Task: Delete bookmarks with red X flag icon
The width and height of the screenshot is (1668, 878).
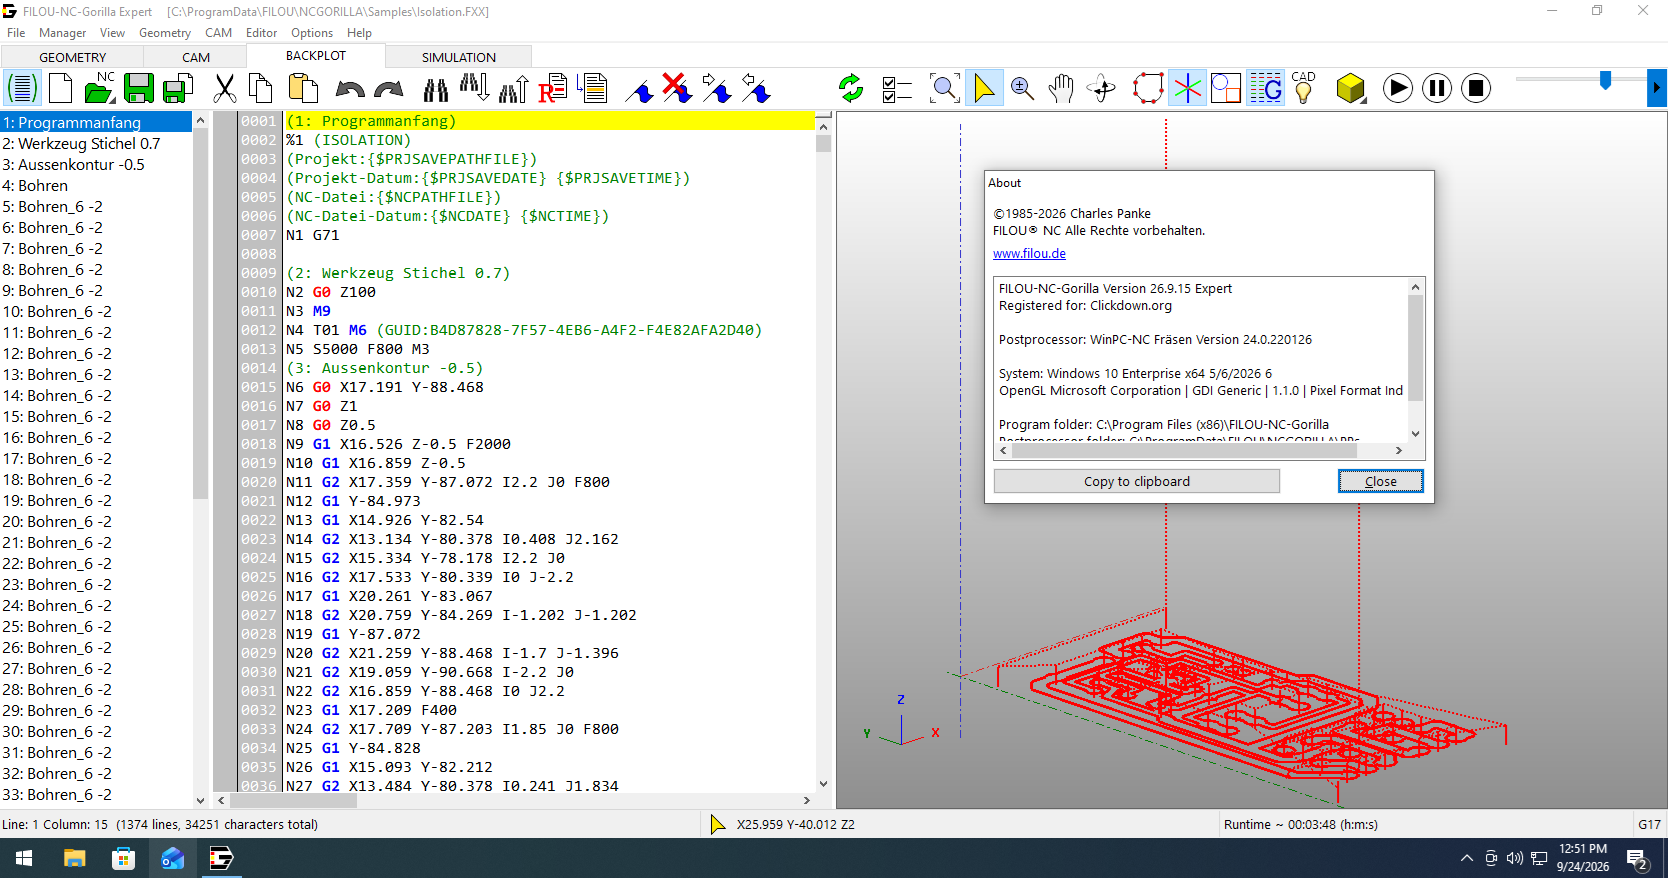Action: (x=677, y=89)
